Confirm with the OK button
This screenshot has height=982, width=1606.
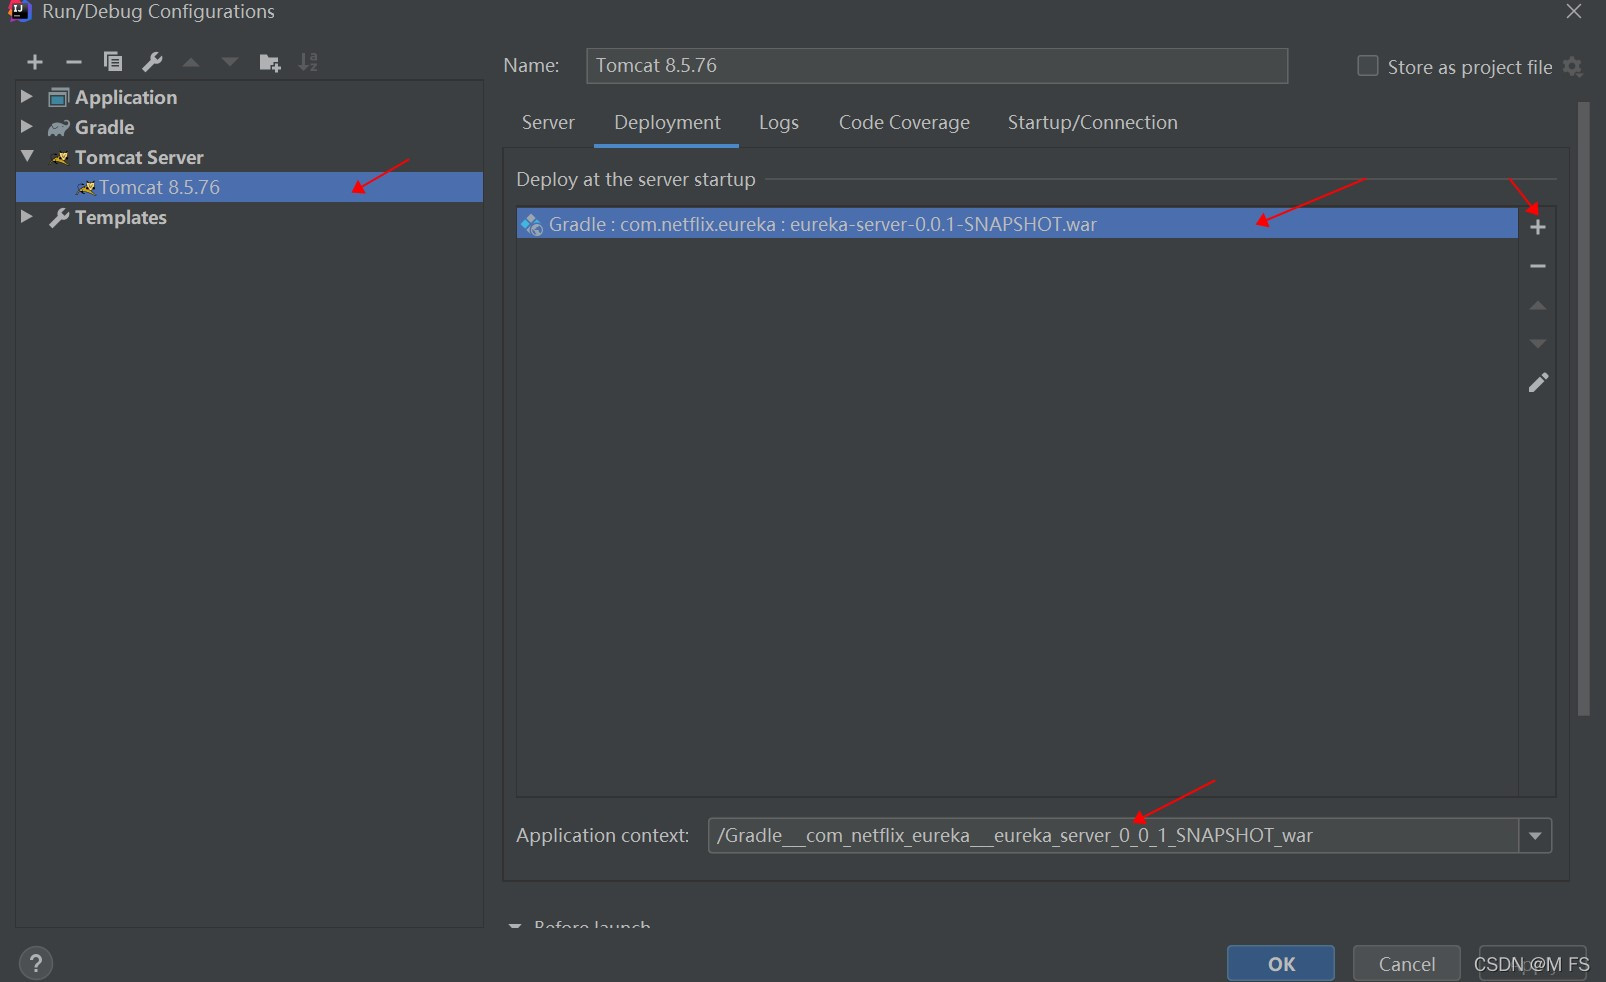(1281, 964)
